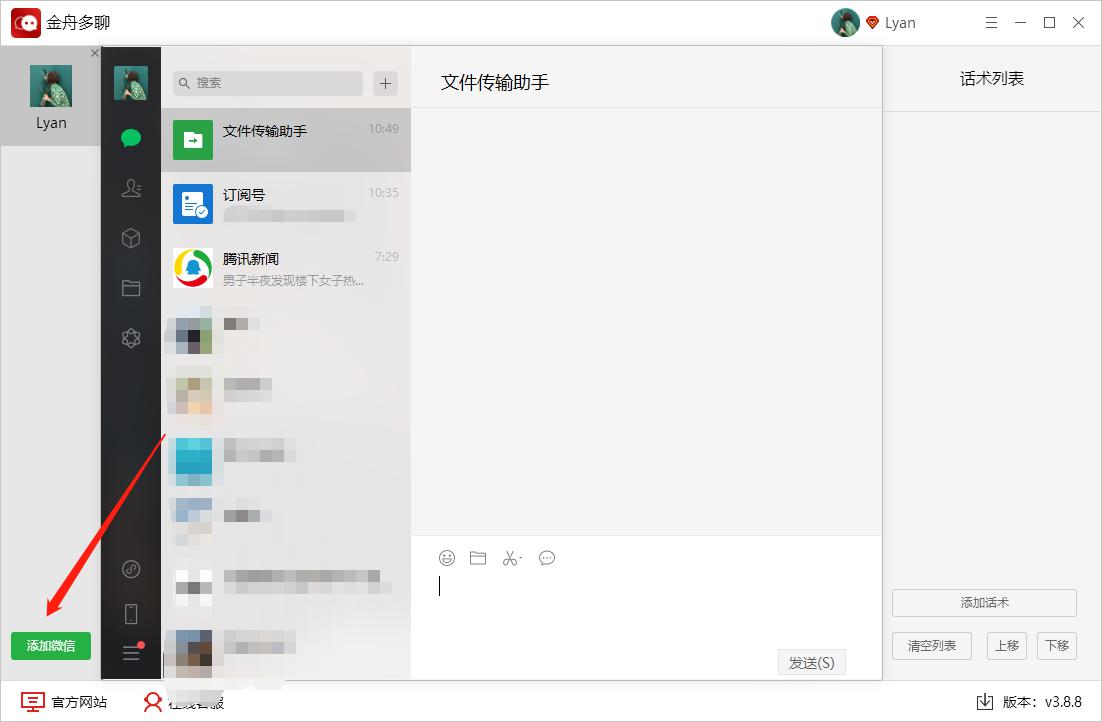Select the screenshot scissors tool
1102x722 pixels.
[511, 558]
